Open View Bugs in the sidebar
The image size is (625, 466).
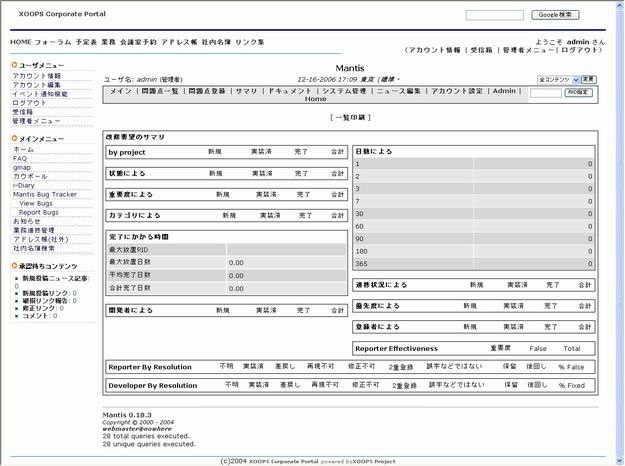point(36,203)
